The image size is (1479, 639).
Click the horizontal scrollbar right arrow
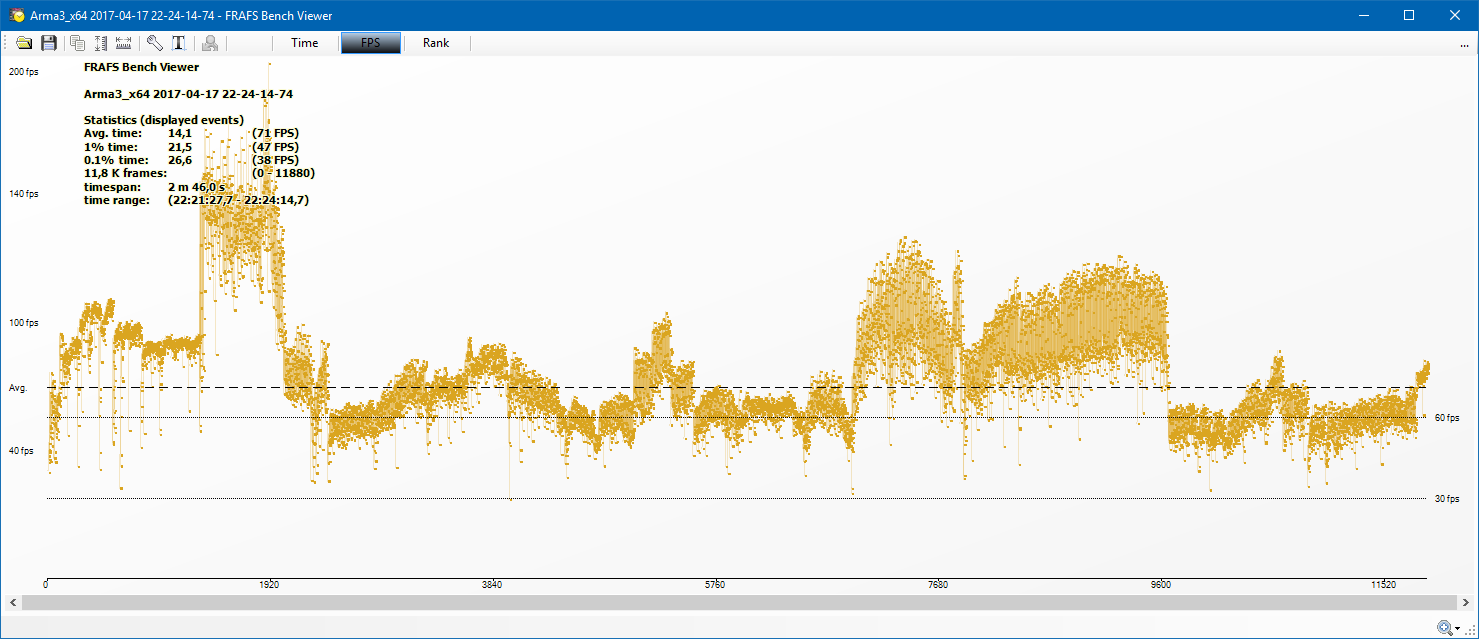[1465, 603]
